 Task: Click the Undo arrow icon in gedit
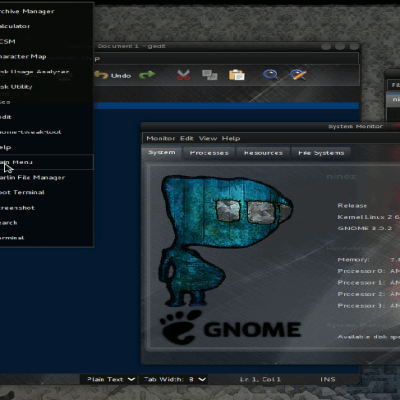(x=101, y=75)
